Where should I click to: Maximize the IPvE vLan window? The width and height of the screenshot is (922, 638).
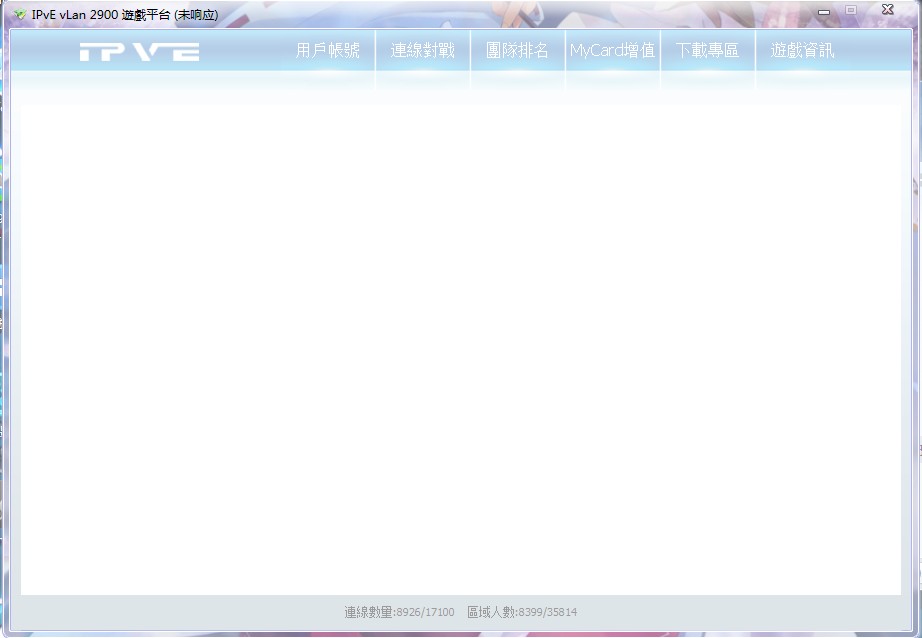point(851,10)
